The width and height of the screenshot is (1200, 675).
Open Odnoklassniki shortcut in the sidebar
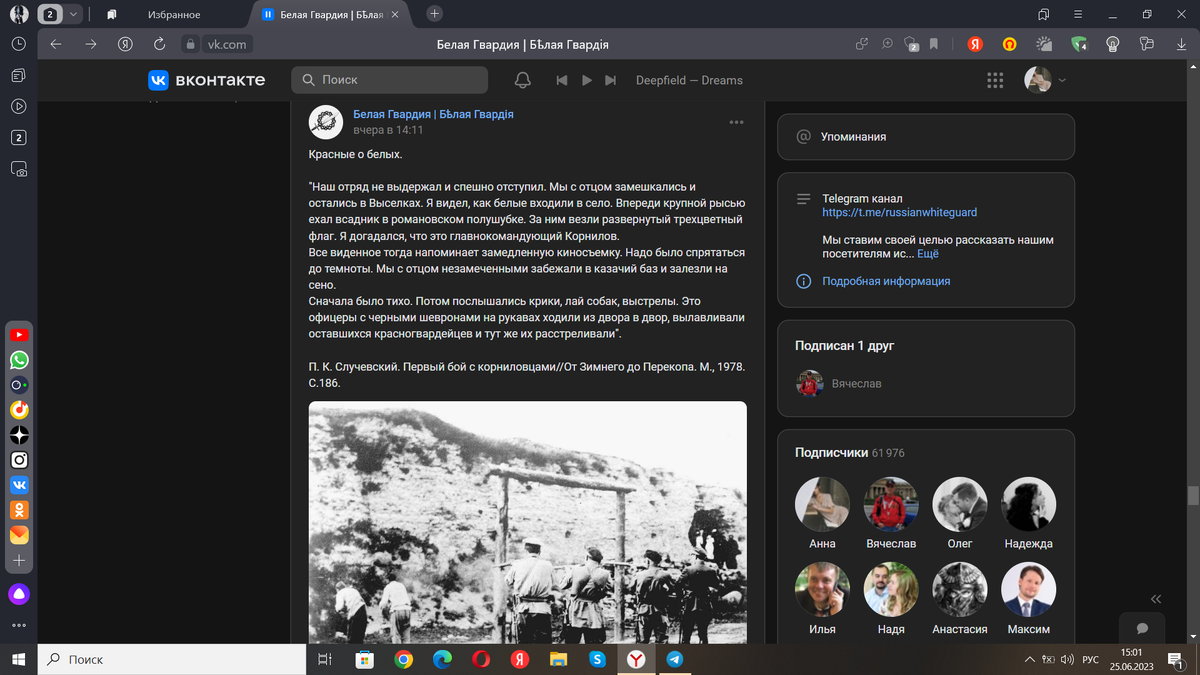19,510
